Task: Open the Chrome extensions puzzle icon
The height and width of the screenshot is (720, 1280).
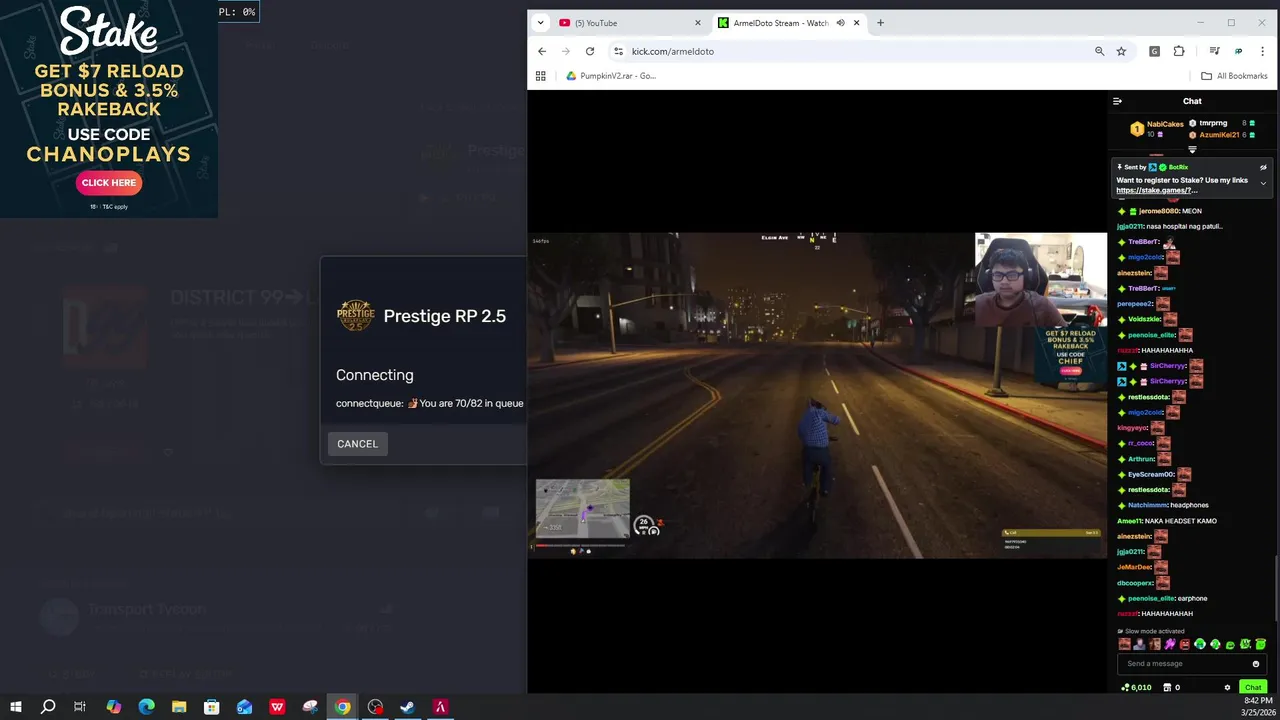Action: [1179, 51]
